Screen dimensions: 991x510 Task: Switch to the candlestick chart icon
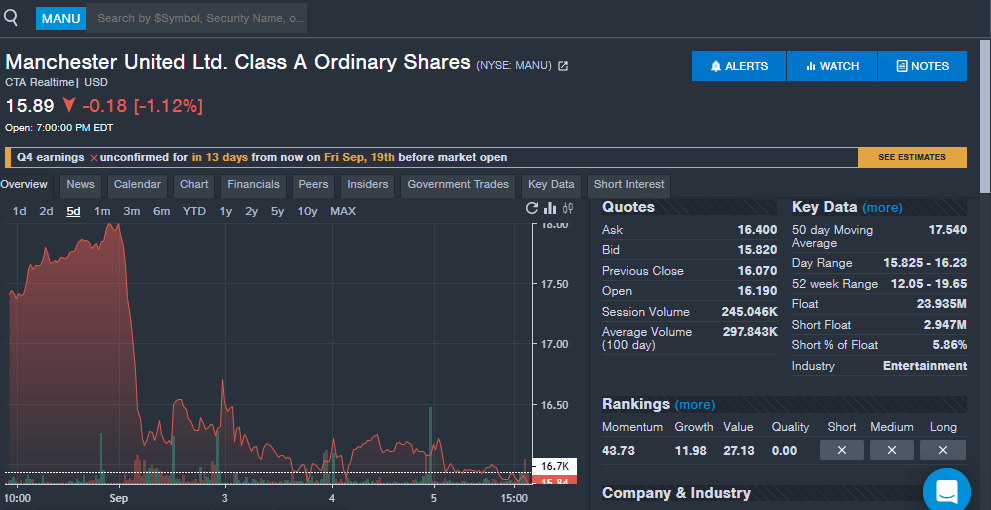click(568, 208)
